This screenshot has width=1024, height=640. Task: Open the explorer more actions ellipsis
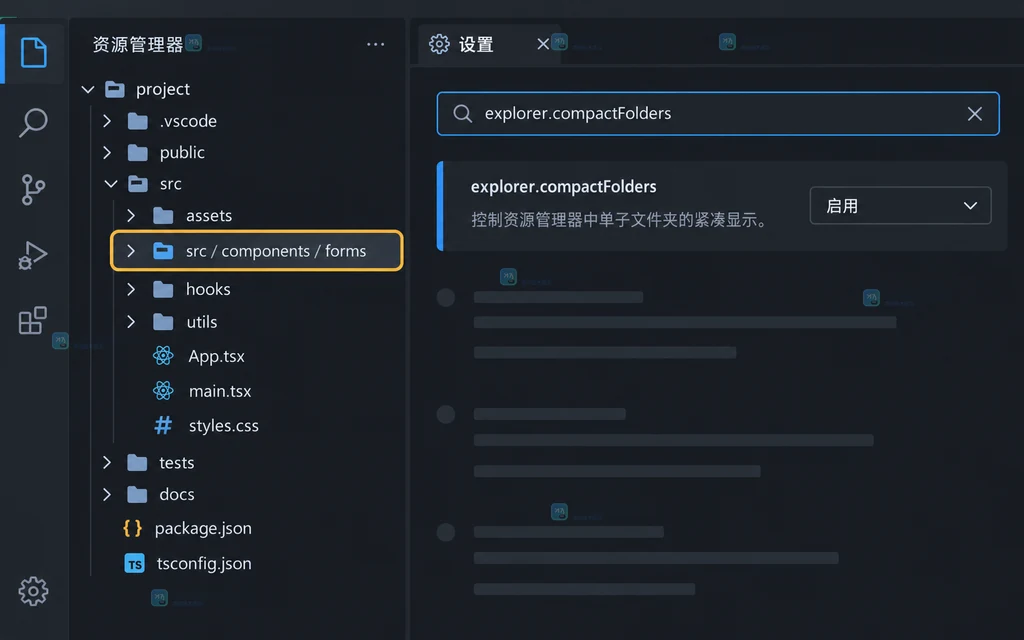click(376, 44)
